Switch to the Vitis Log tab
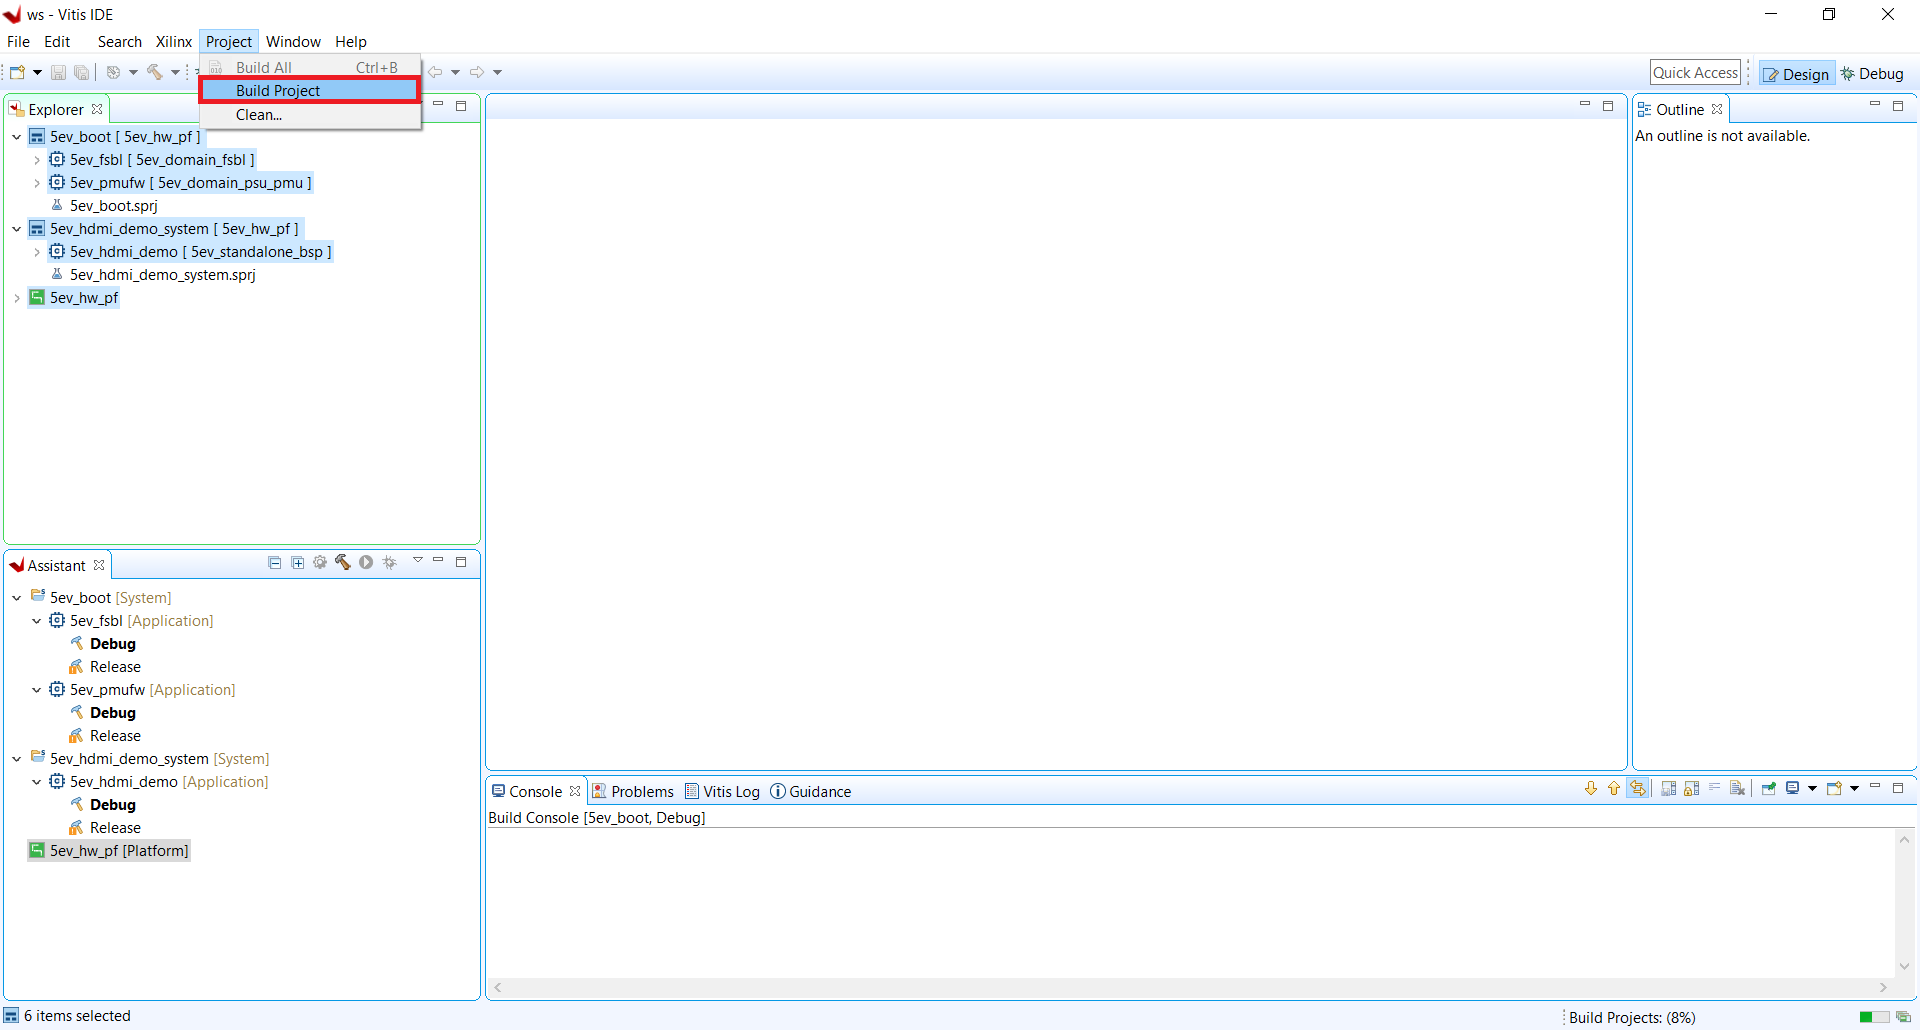 tap(723, 791)
